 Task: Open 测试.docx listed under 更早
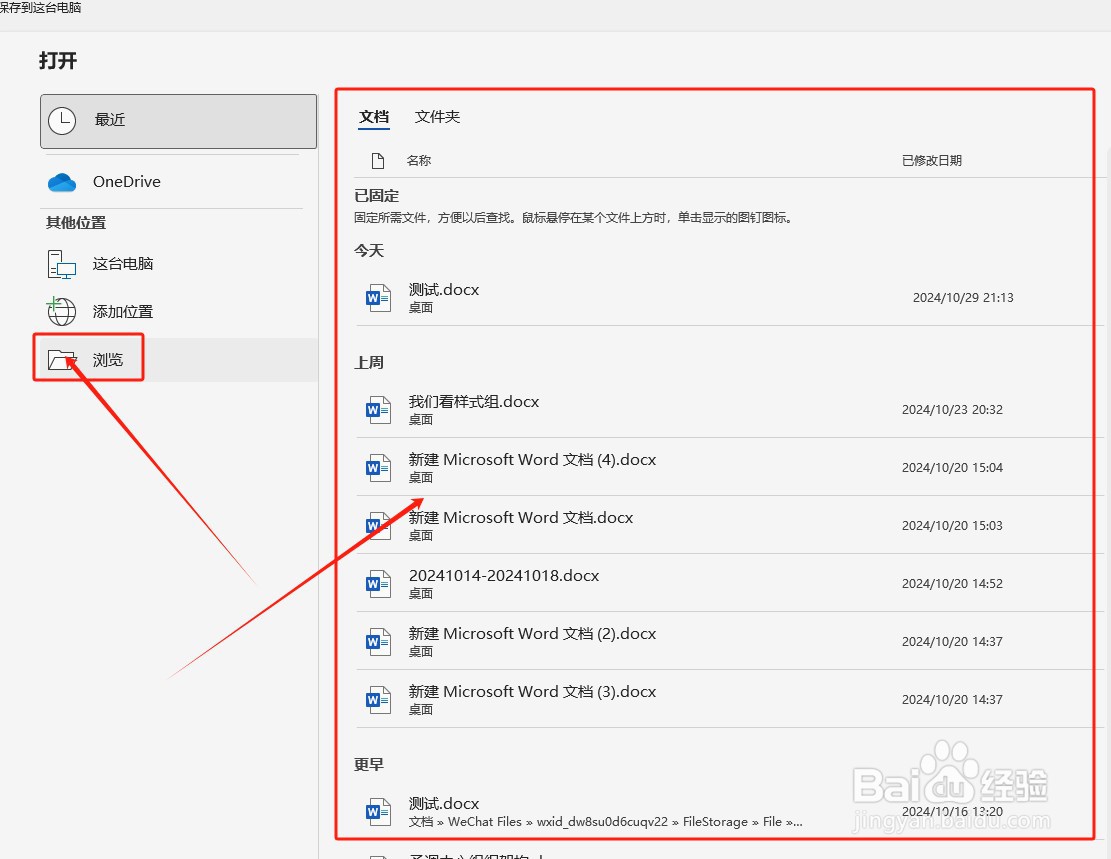(x=443, y=803)
